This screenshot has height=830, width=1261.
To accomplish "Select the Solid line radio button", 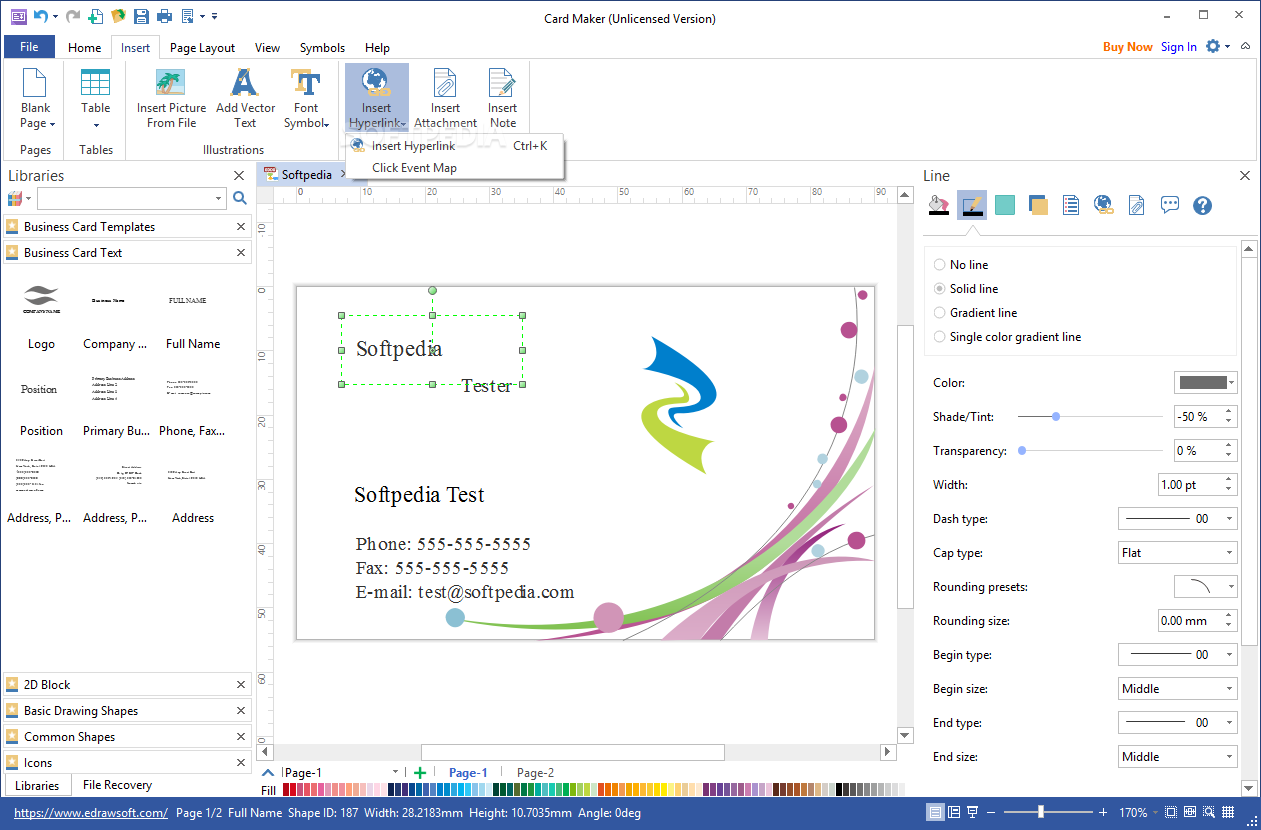I will click(x=939, y=289).
